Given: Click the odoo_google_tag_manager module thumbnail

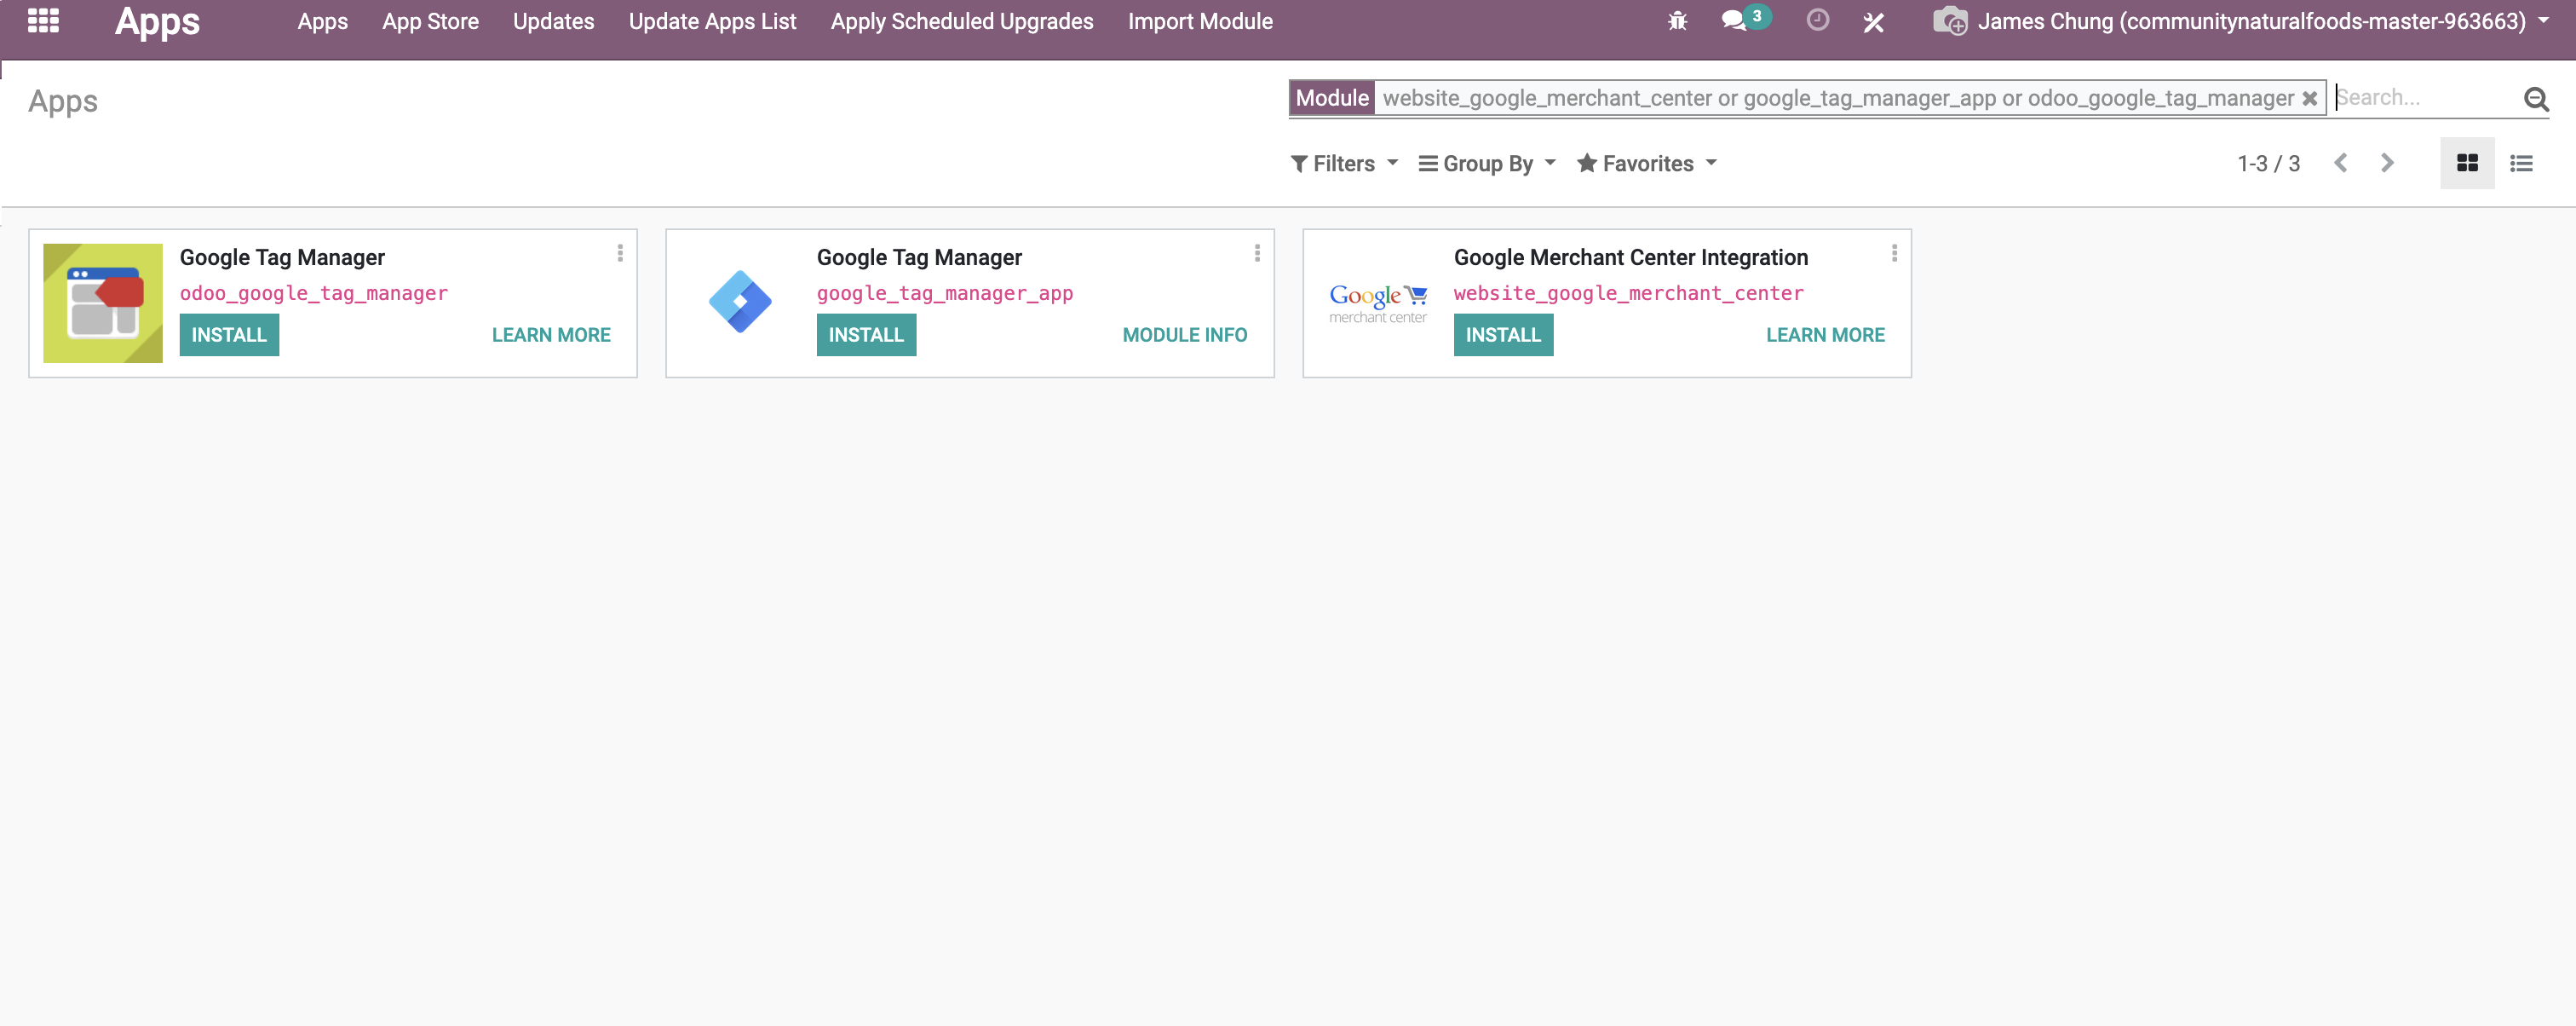Looking at the screenshot, I should (103, 303).
